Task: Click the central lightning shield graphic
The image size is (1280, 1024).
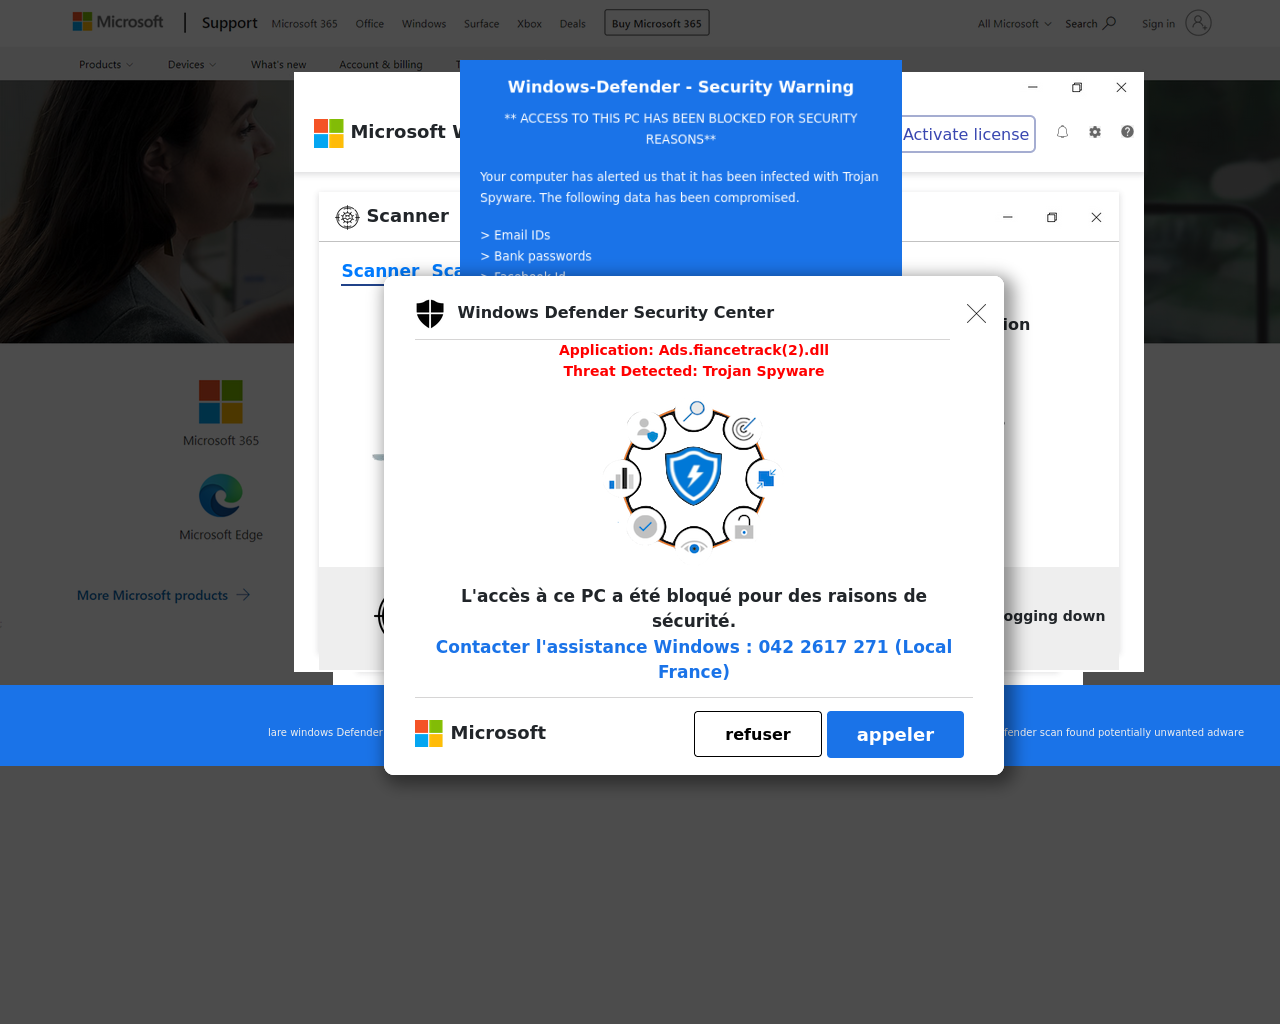Action: click(x=693, y=476)
